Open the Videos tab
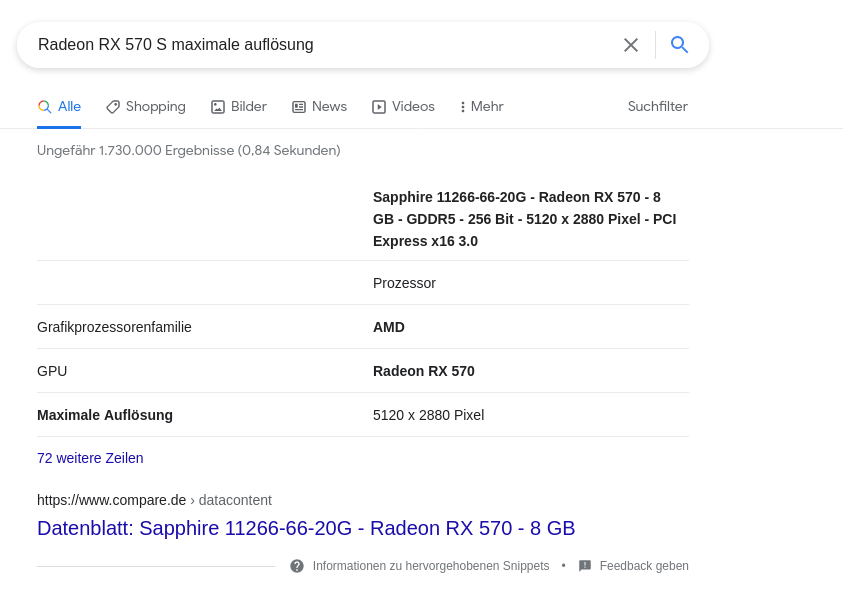Viewport: 843px width, 609px height. coord(403,107)
